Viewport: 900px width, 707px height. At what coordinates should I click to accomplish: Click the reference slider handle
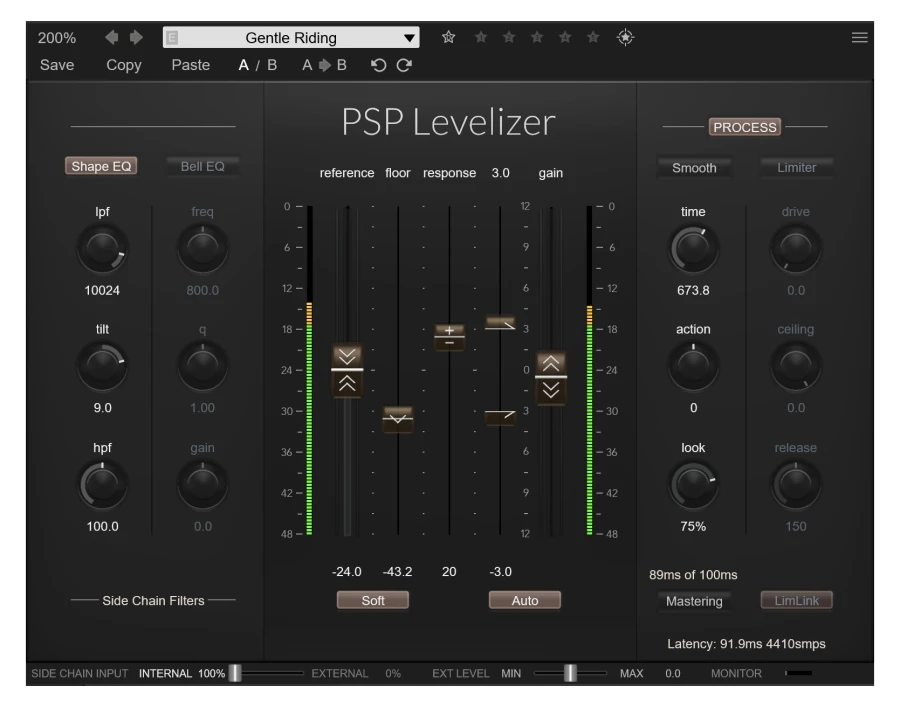point(347,370)
